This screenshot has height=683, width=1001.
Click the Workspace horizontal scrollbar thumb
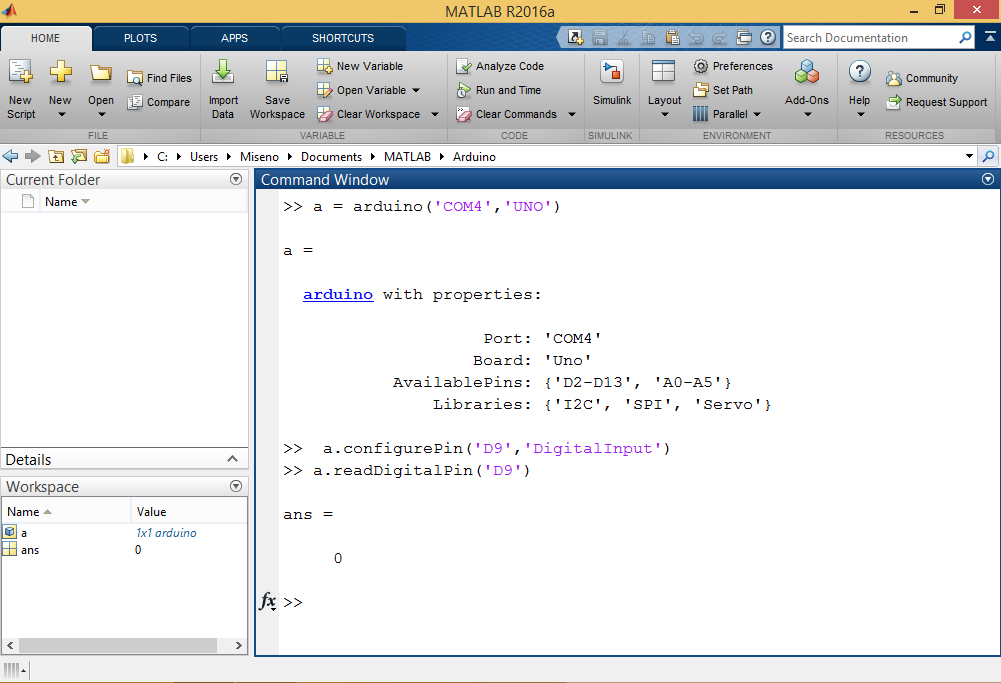click(x=118, y=645)
